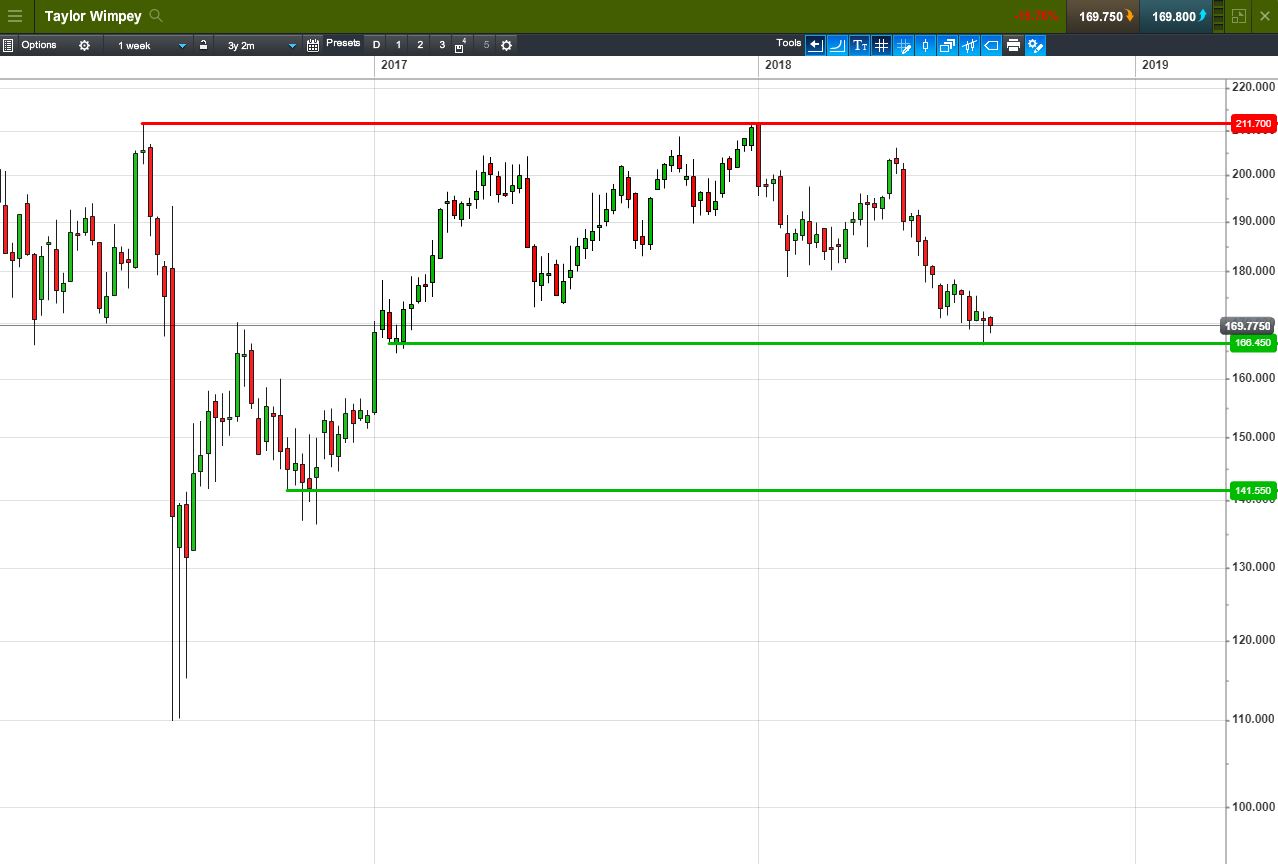
Task: Click the 2017 time axis label
Action: pyautogui.click(x=394, y=65)
